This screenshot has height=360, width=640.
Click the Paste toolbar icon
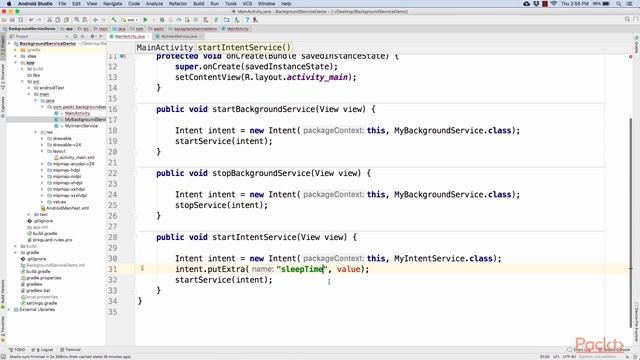coord(66,20)
